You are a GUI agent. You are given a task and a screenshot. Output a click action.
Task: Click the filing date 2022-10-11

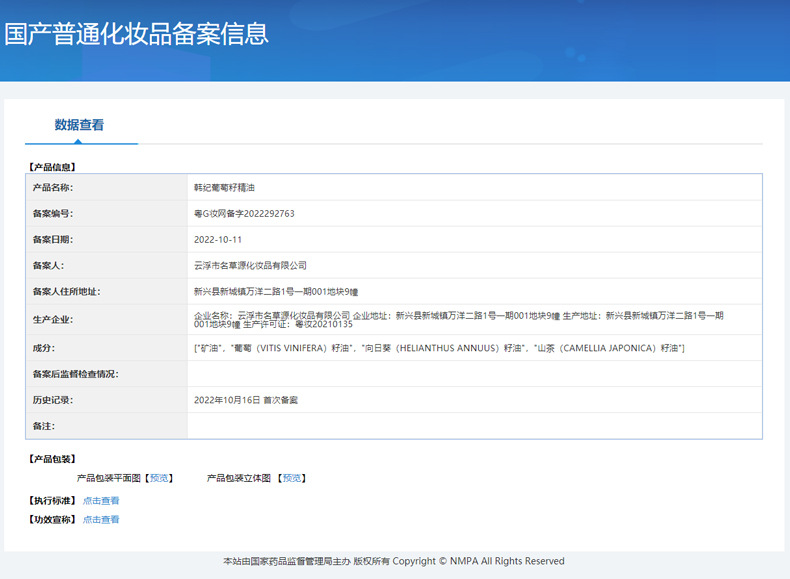point(218,240)
